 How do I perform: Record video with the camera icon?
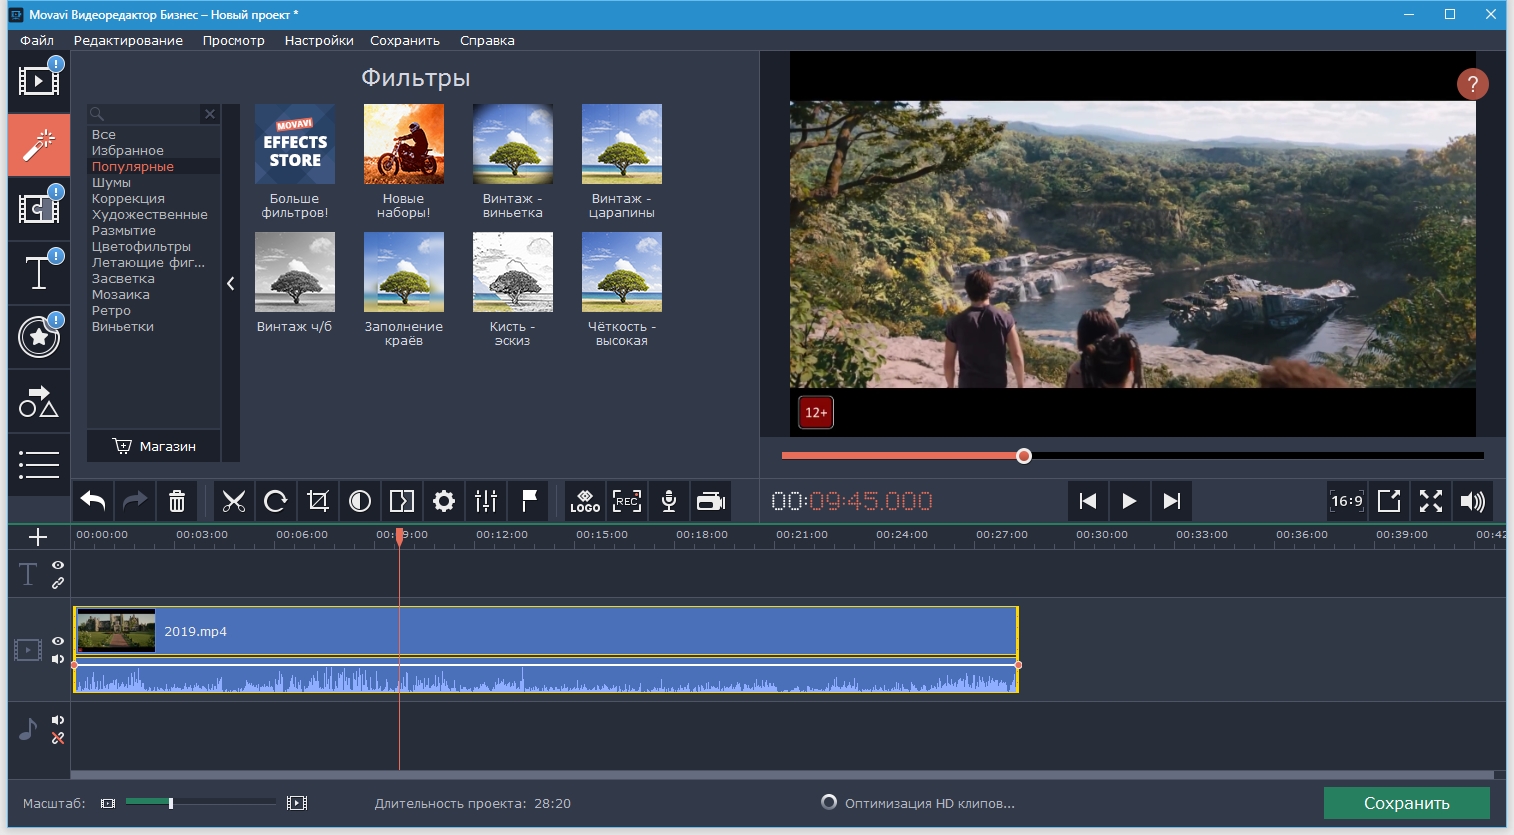(711, 501)
